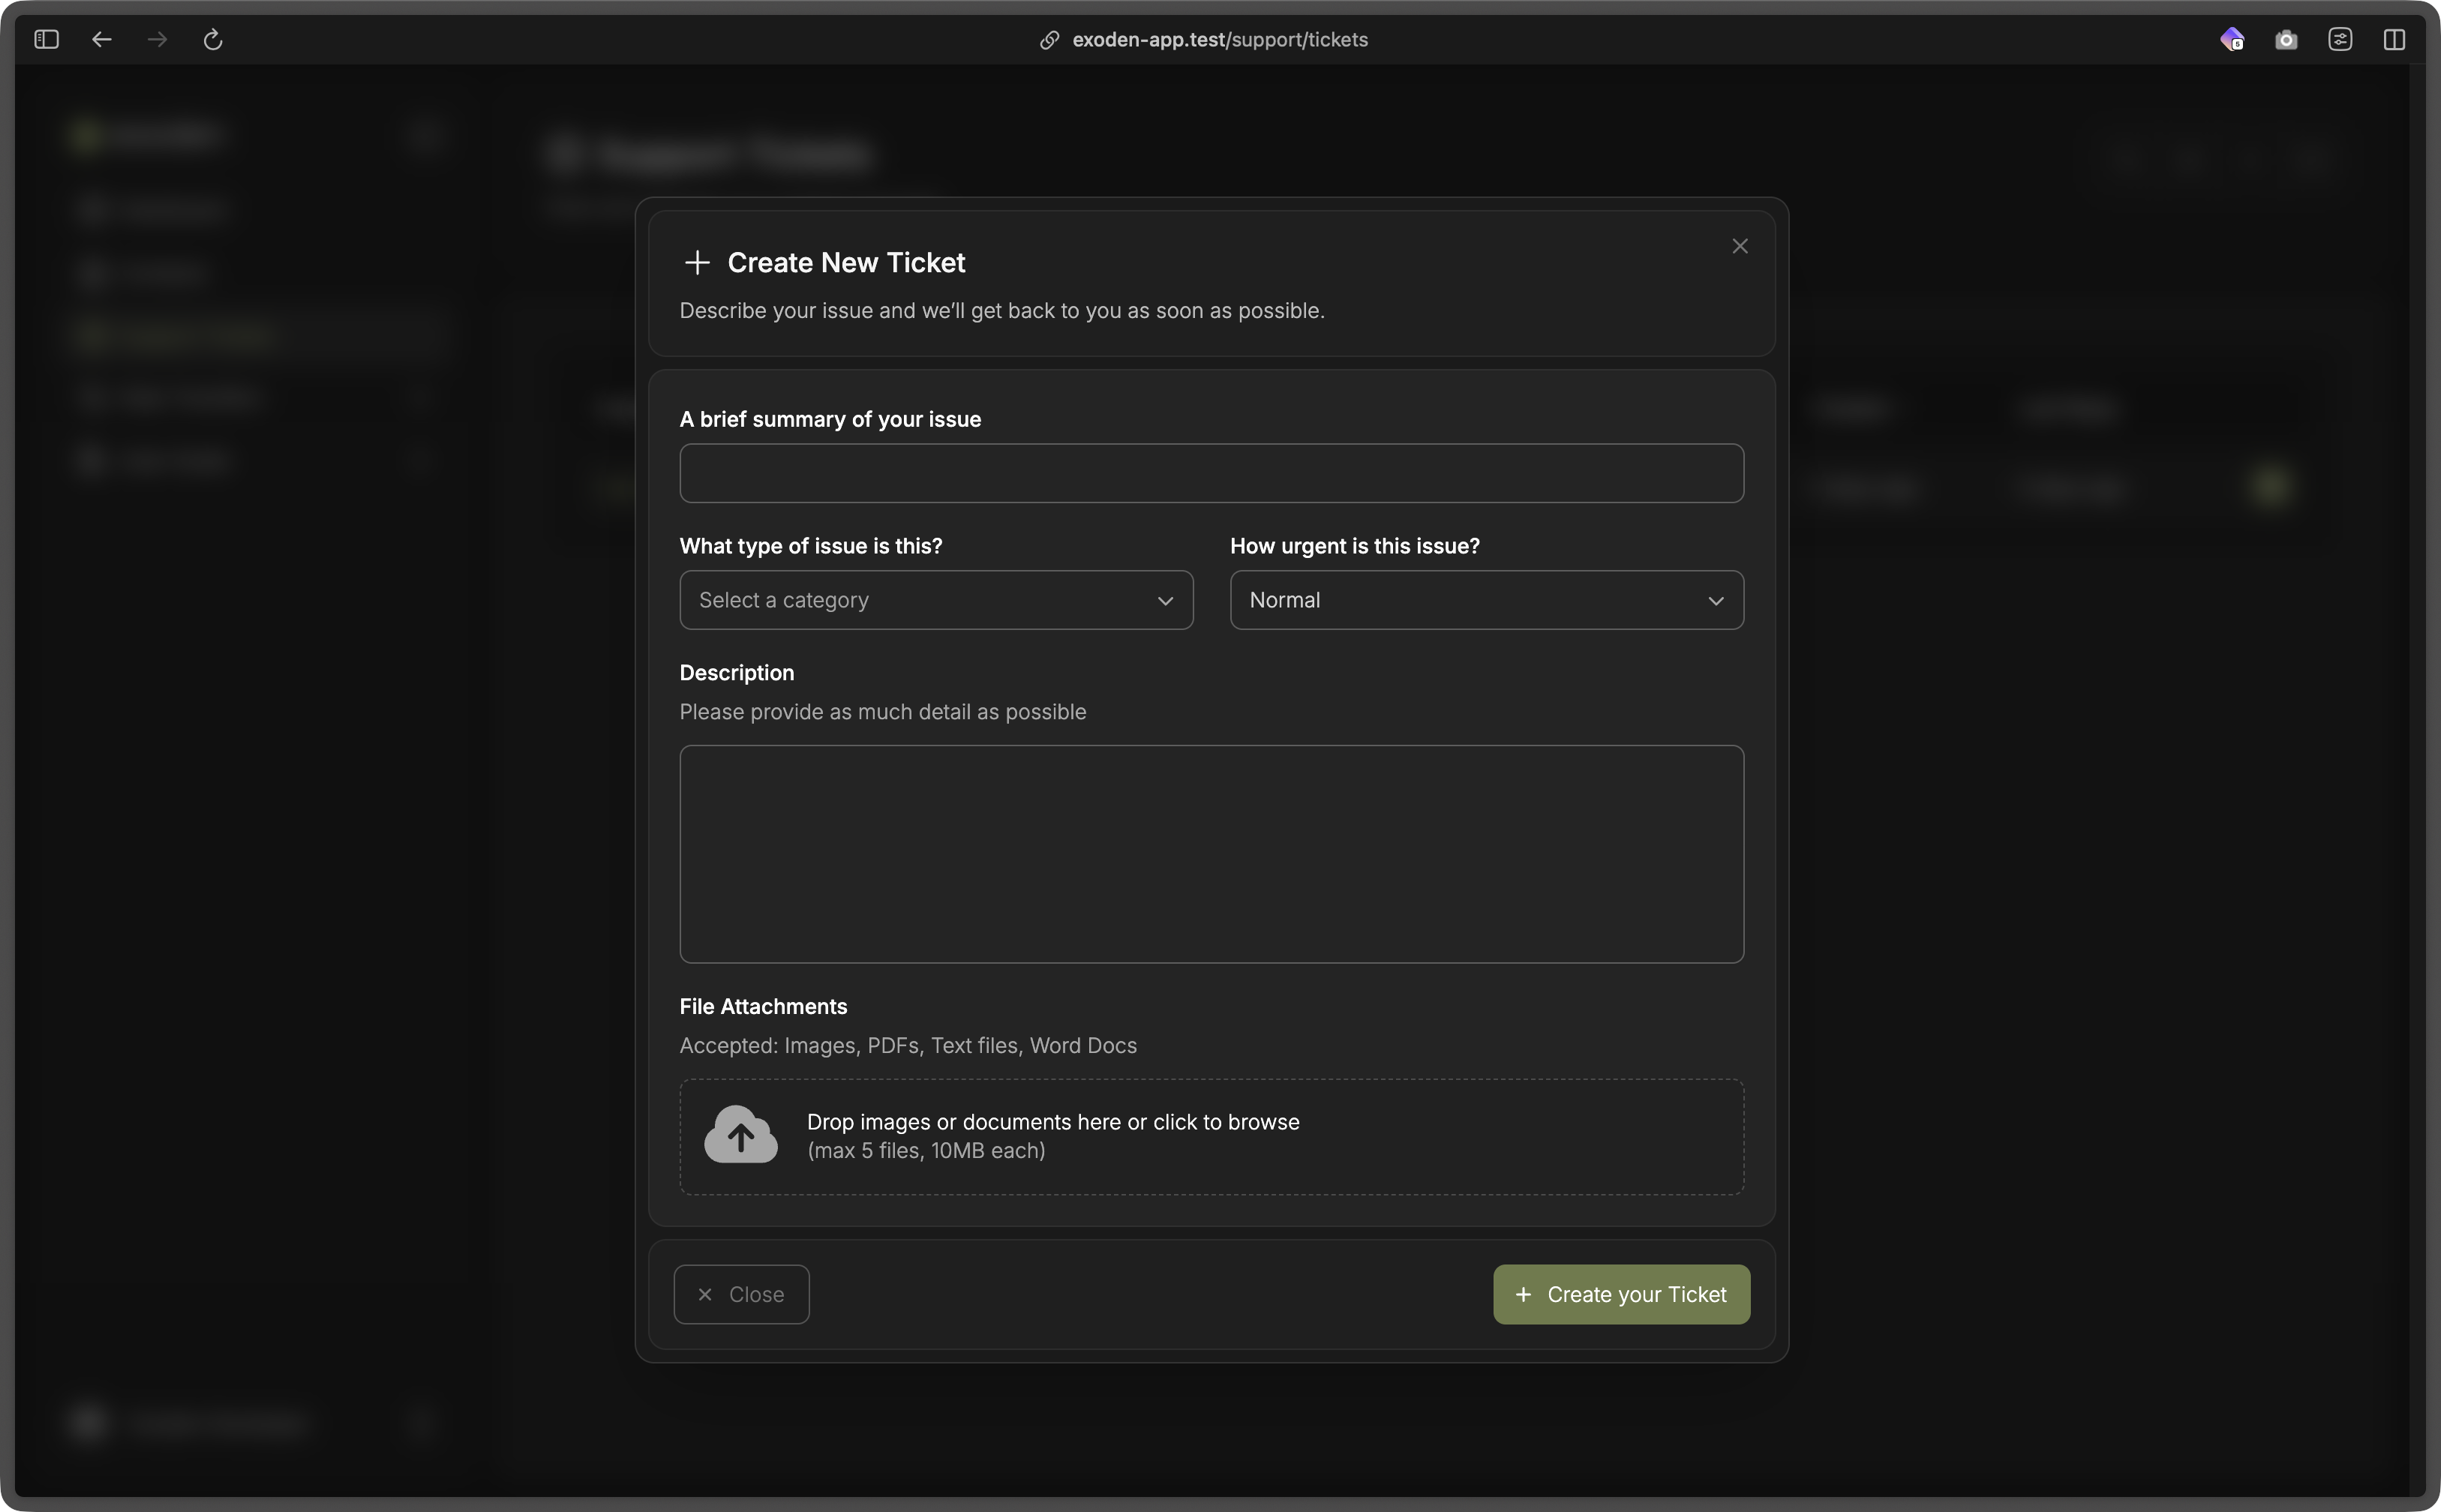Open the Select a category dropdown

[x=920, y=600]
